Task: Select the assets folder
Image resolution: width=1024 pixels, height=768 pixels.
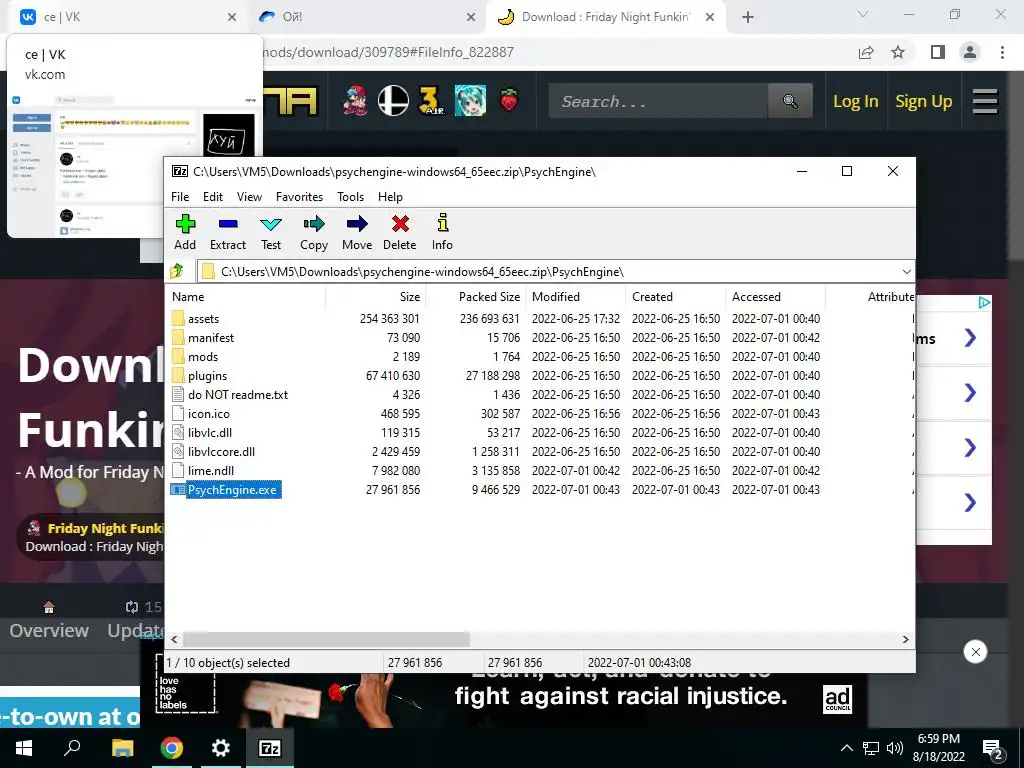Action: 204,319
